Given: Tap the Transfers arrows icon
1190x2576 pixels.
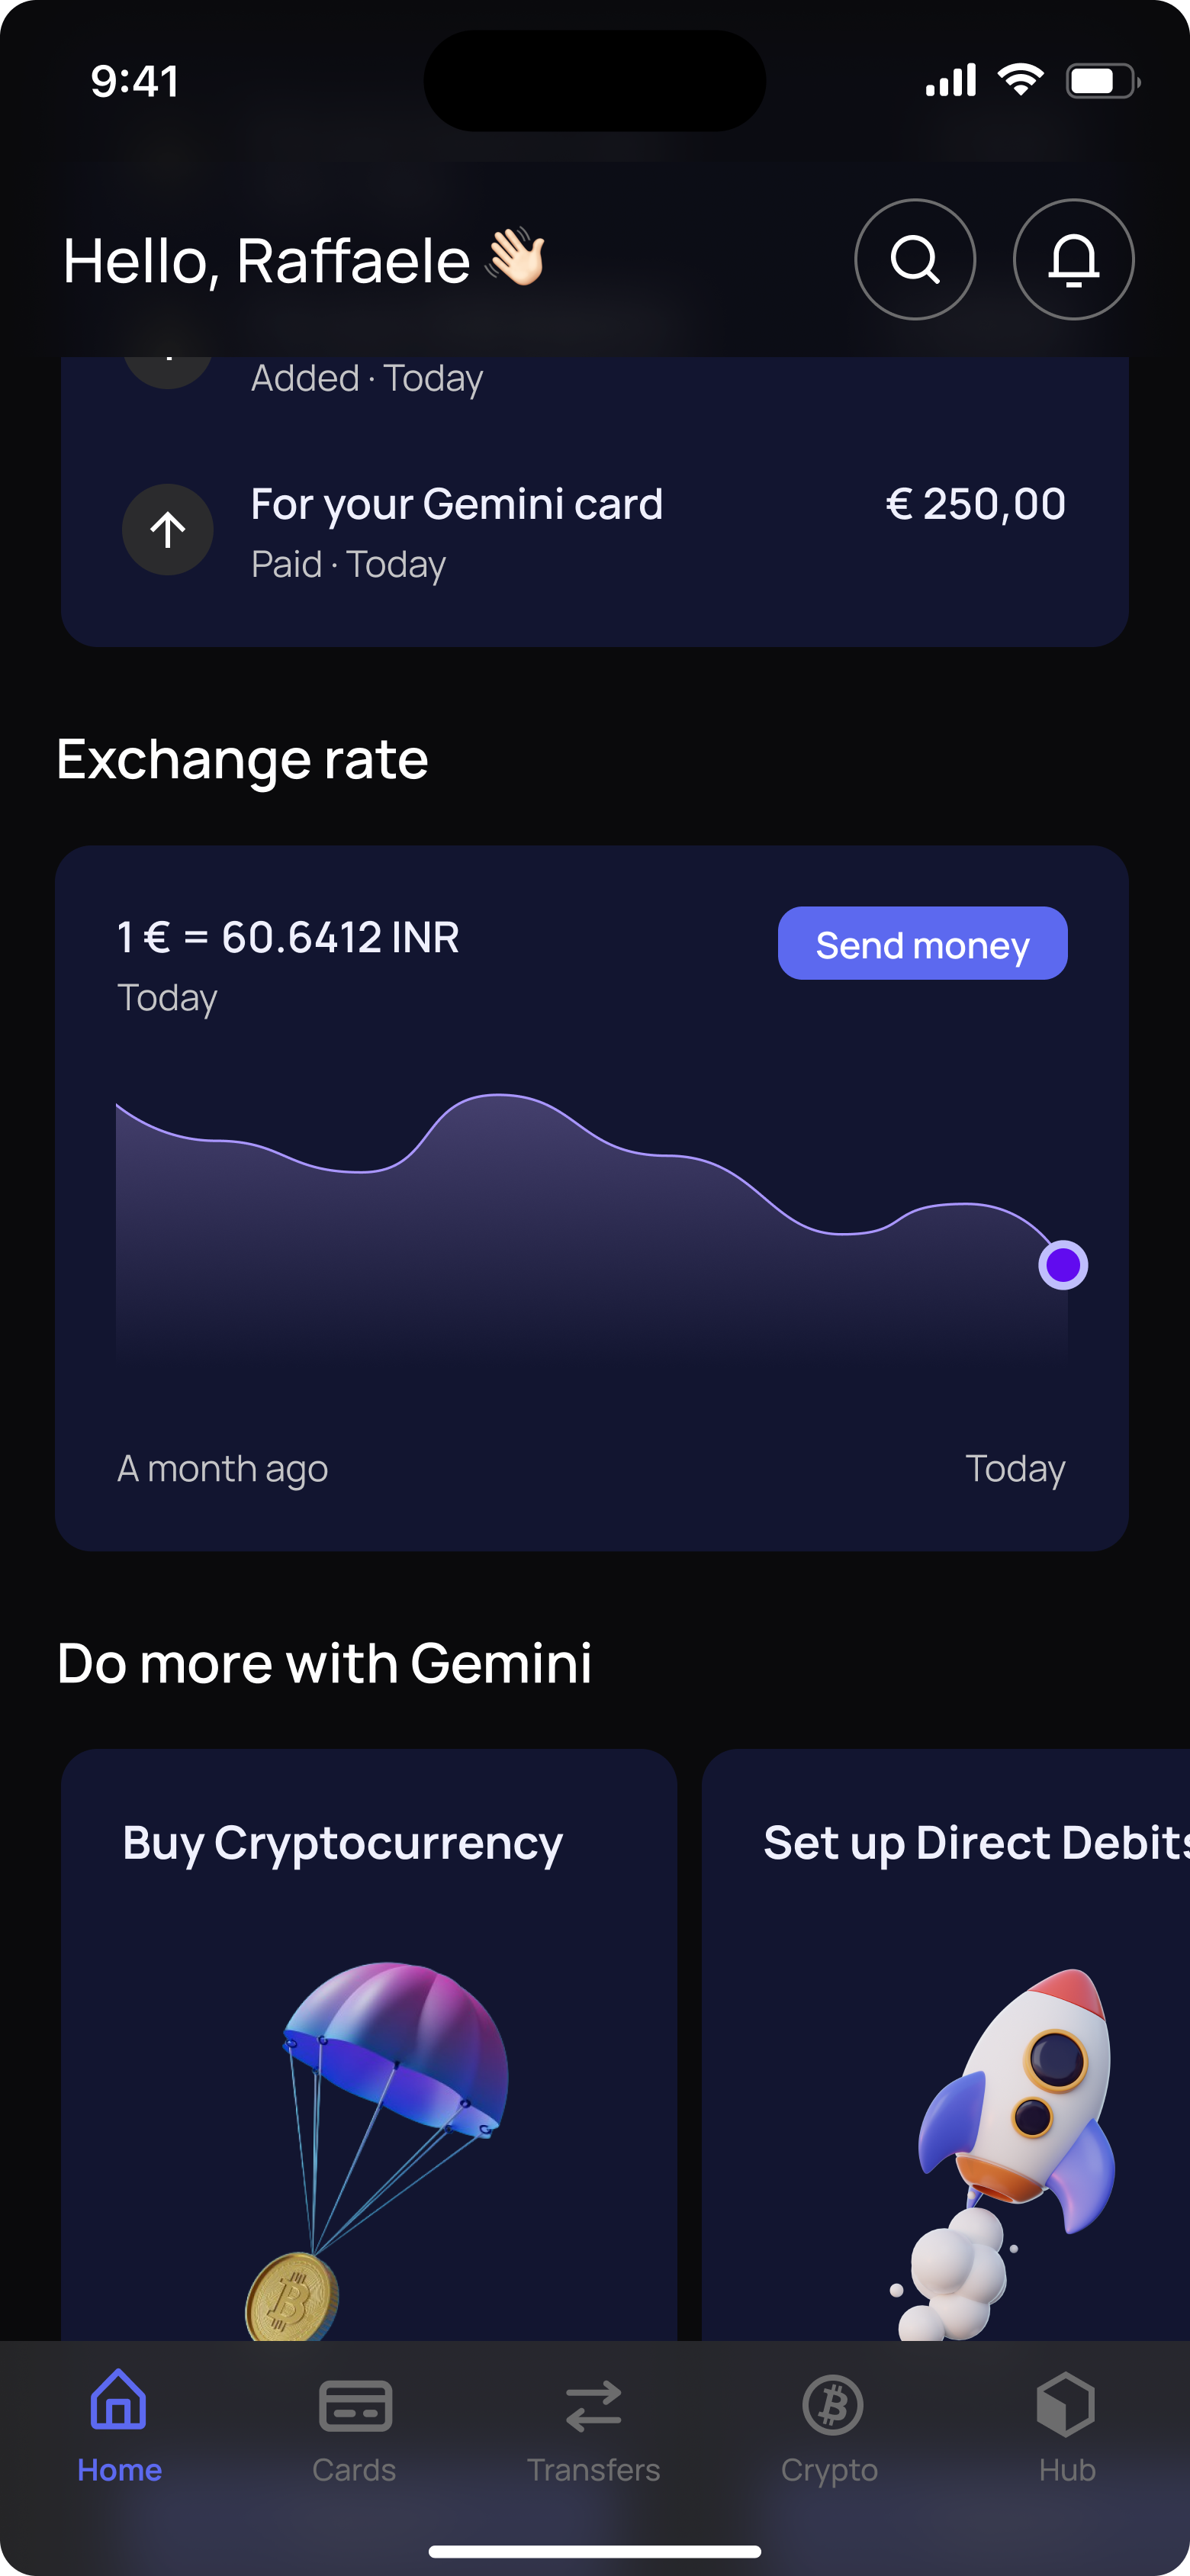Looking at the screenshot, I should (593, 2405).
